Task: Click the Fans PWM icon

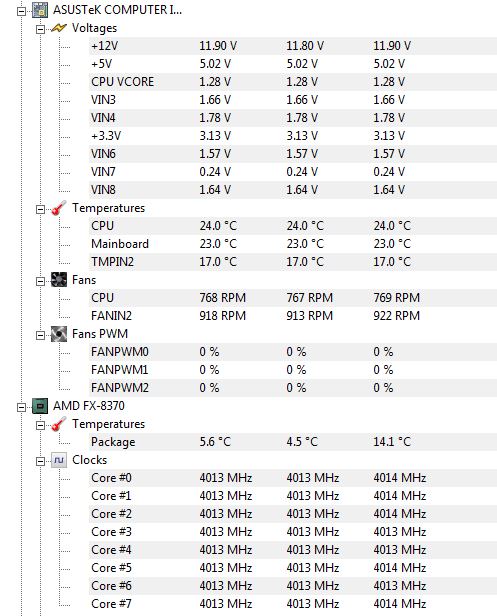Action: coord(59,334)
